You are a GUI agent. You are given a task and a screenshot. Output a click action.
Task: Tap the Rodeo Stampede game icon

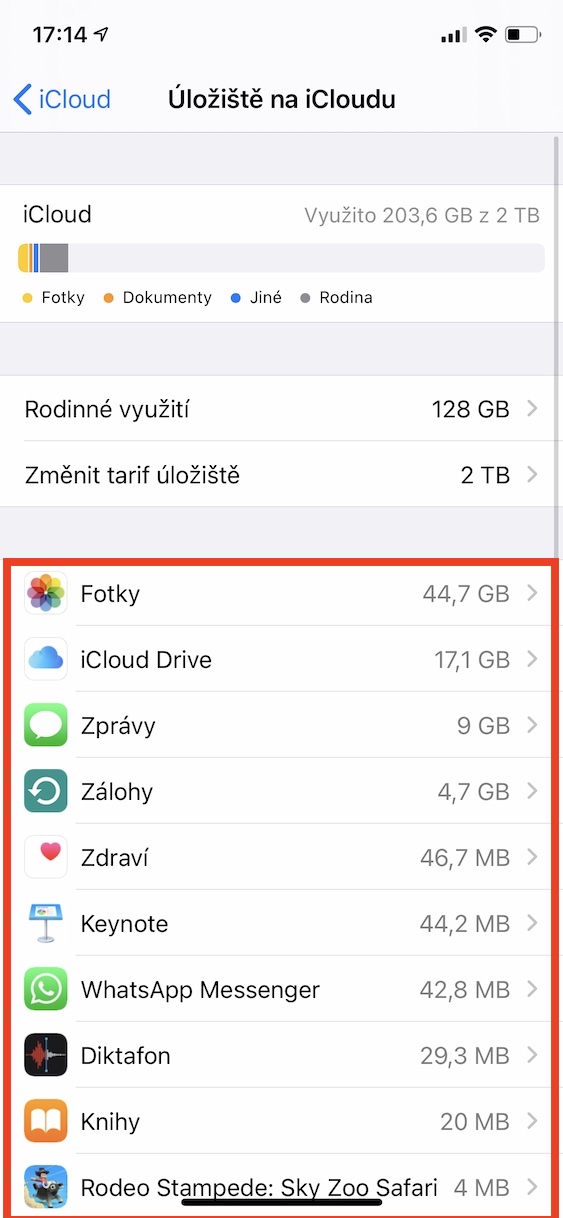(x=45, y=1187)
